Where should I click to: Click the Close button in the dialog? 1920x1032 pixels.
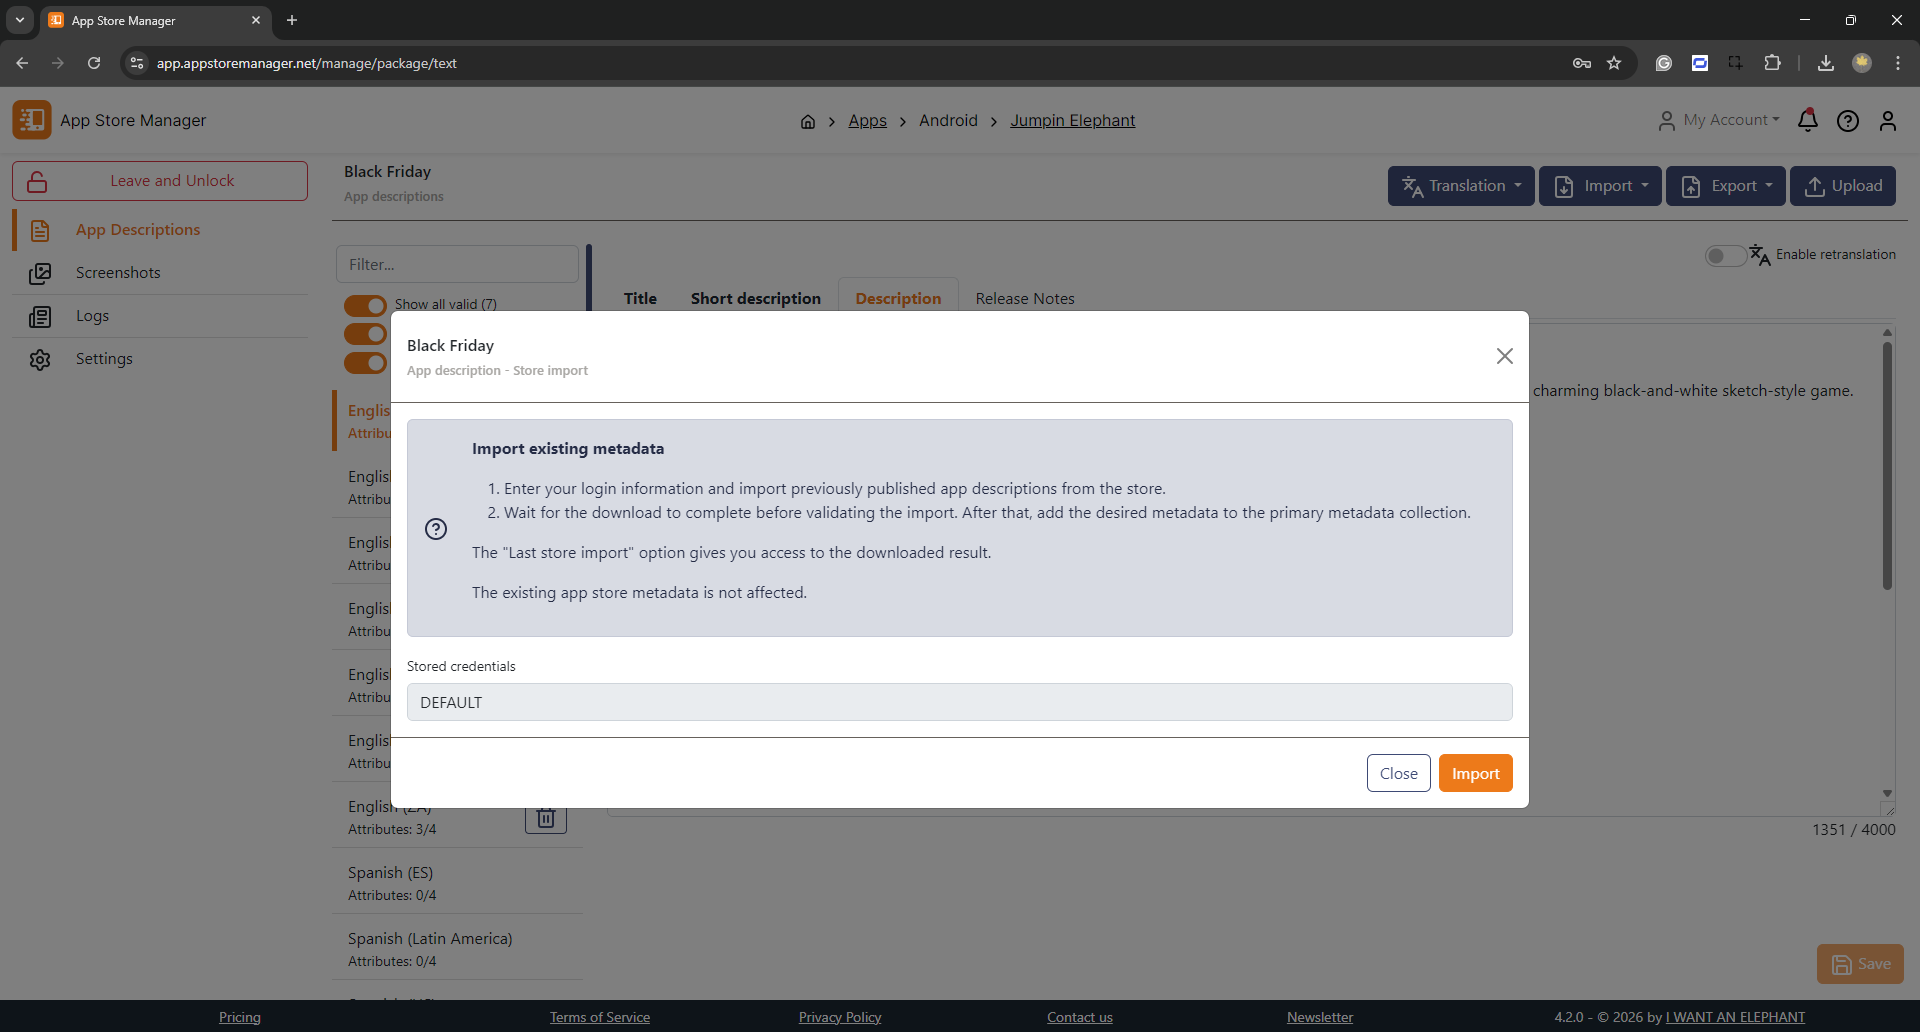(1398, 773)
